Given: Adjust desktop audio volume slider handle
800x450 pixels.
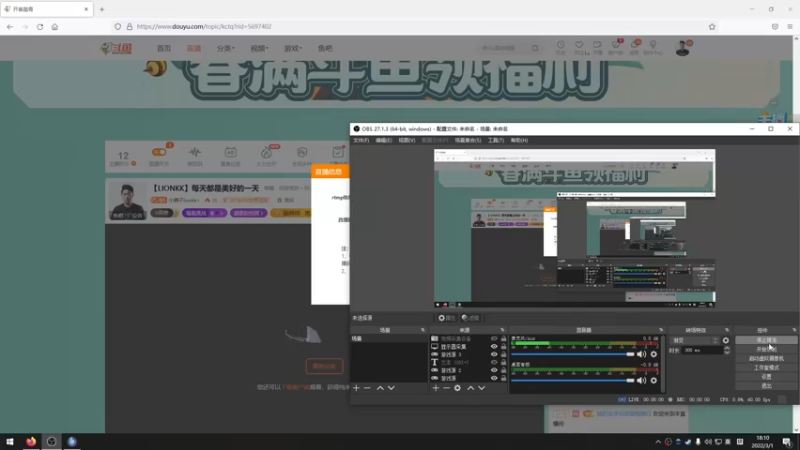Looking at the screenshot, I should click(x=631, y=380).
